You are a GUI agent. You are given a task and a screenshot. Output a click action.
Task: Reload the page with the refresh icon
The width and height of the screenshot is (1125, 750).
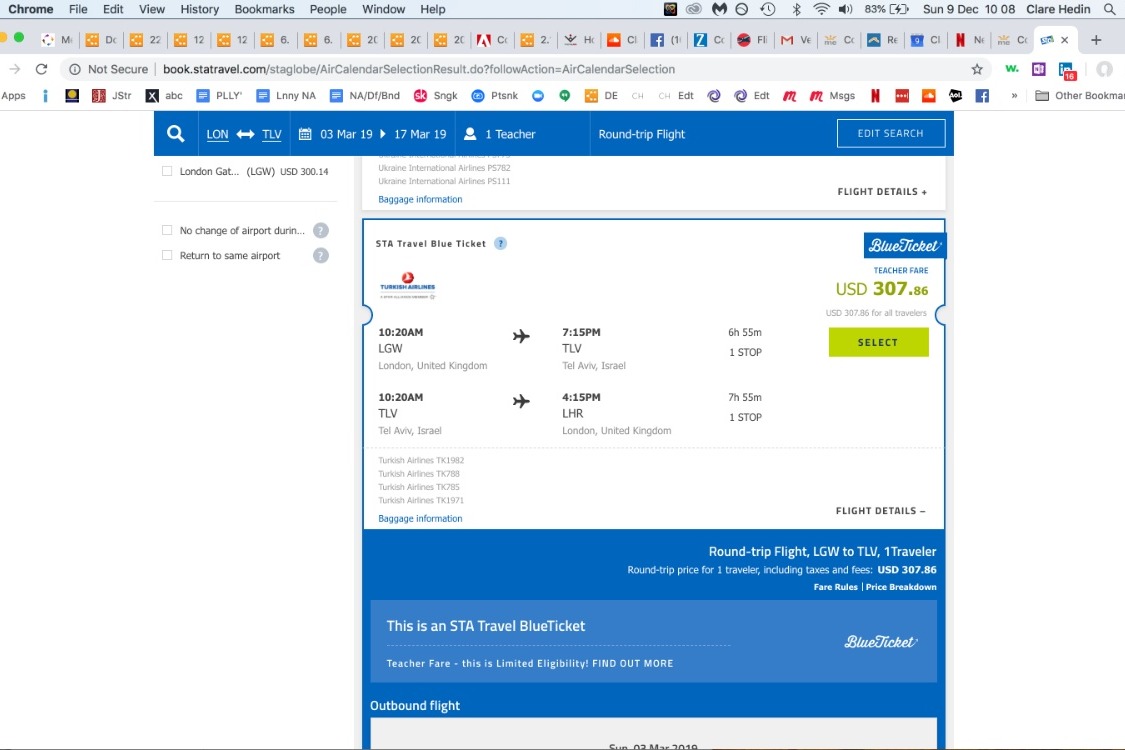(42, 69)
